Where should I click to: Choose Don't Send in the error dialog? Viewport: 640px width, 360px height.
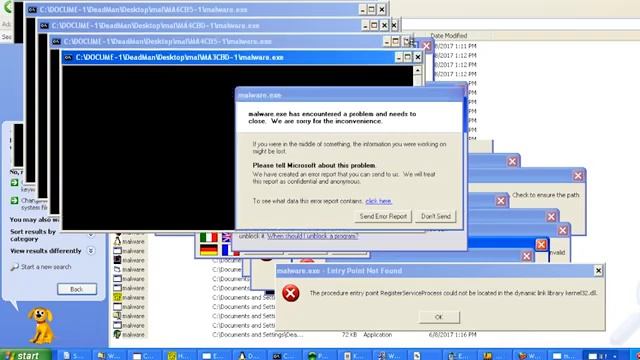[x=436, y=216]
